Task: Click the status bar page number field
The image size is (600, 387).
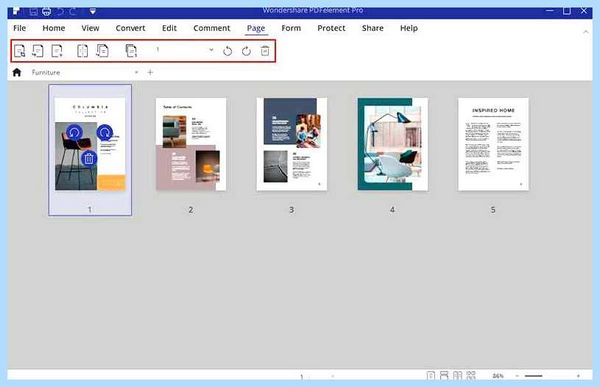Action: pyautogui.click(x=302, y=377)
